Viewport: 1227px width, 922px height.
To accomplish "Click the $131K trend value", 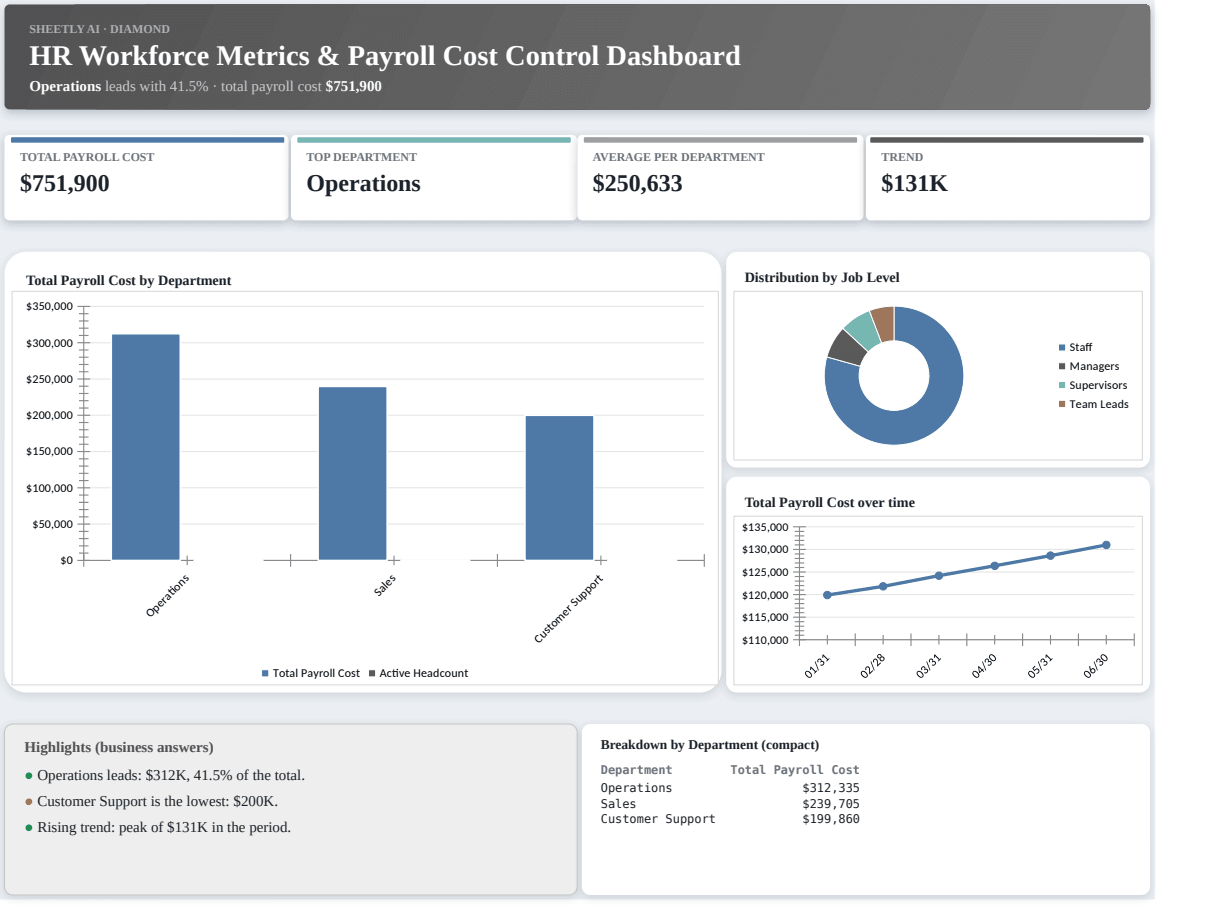I will (x=914, y=184).
